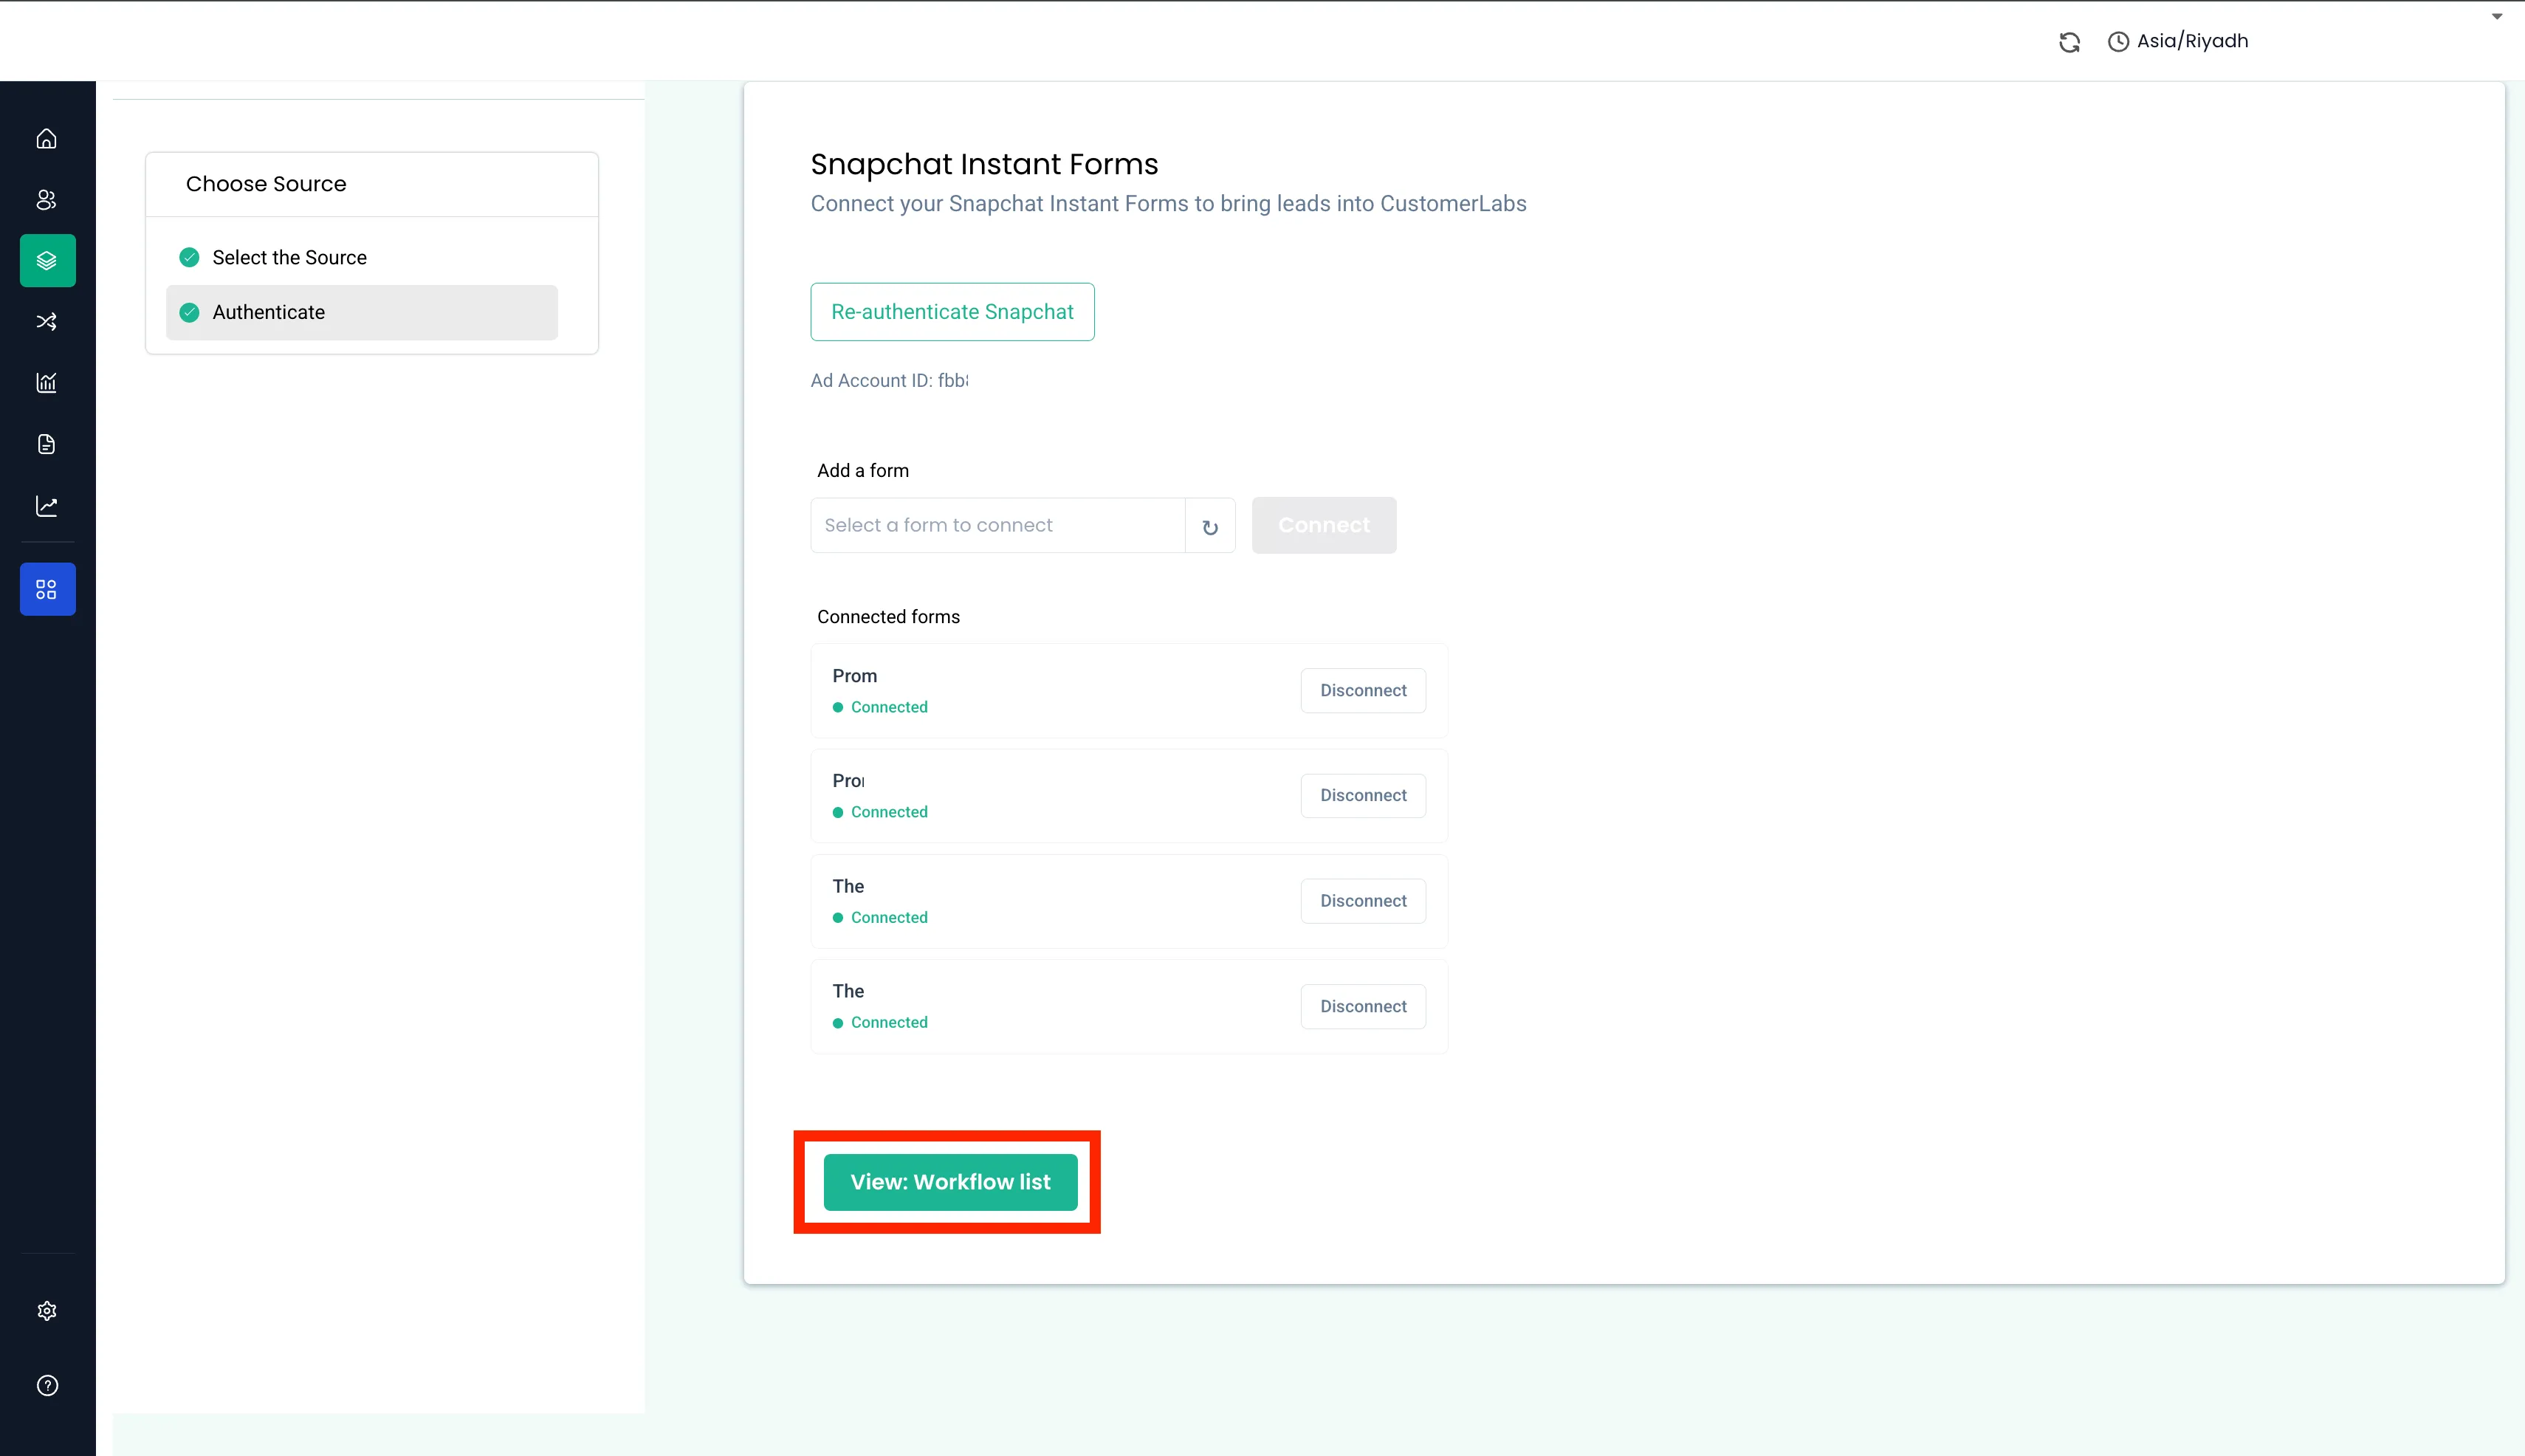Refresh the form list reload icon
Screen dimensions: 2525x1456
point(1210,526)
